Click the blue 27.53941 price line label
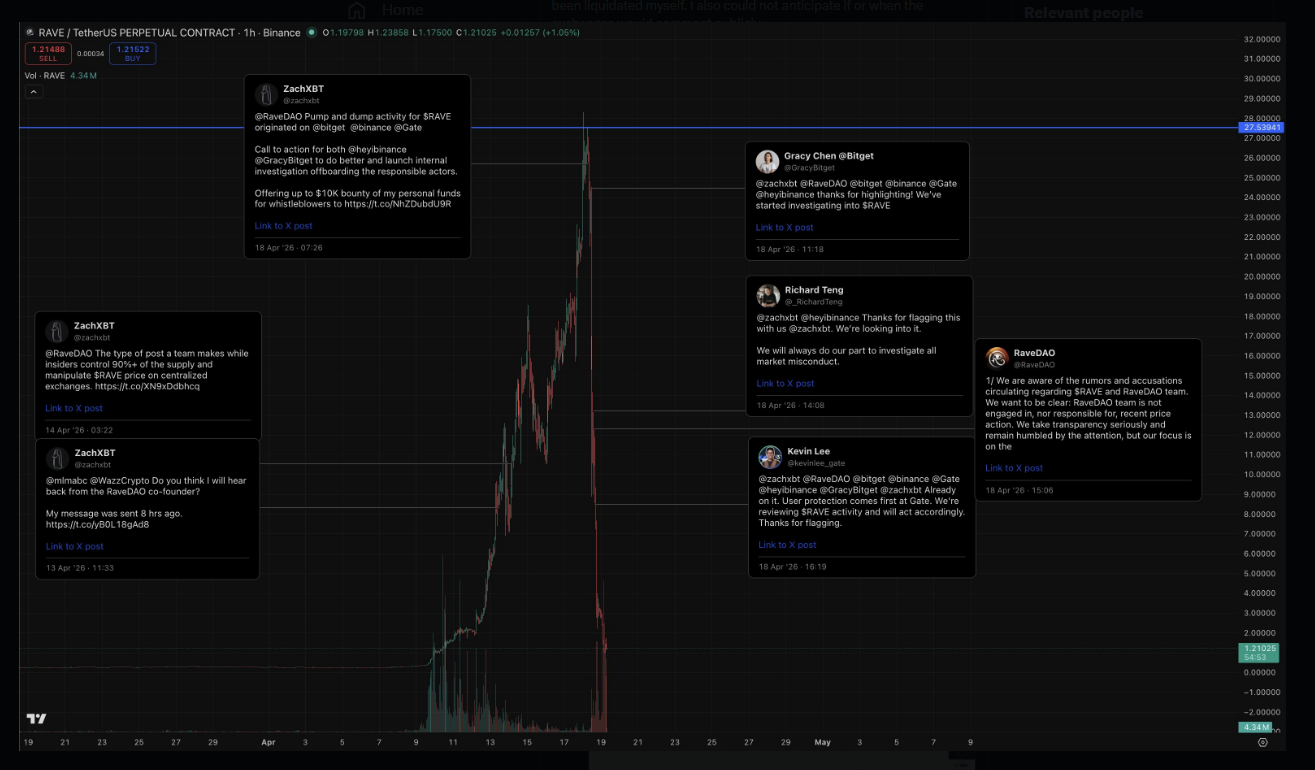 pos(1261,128)
